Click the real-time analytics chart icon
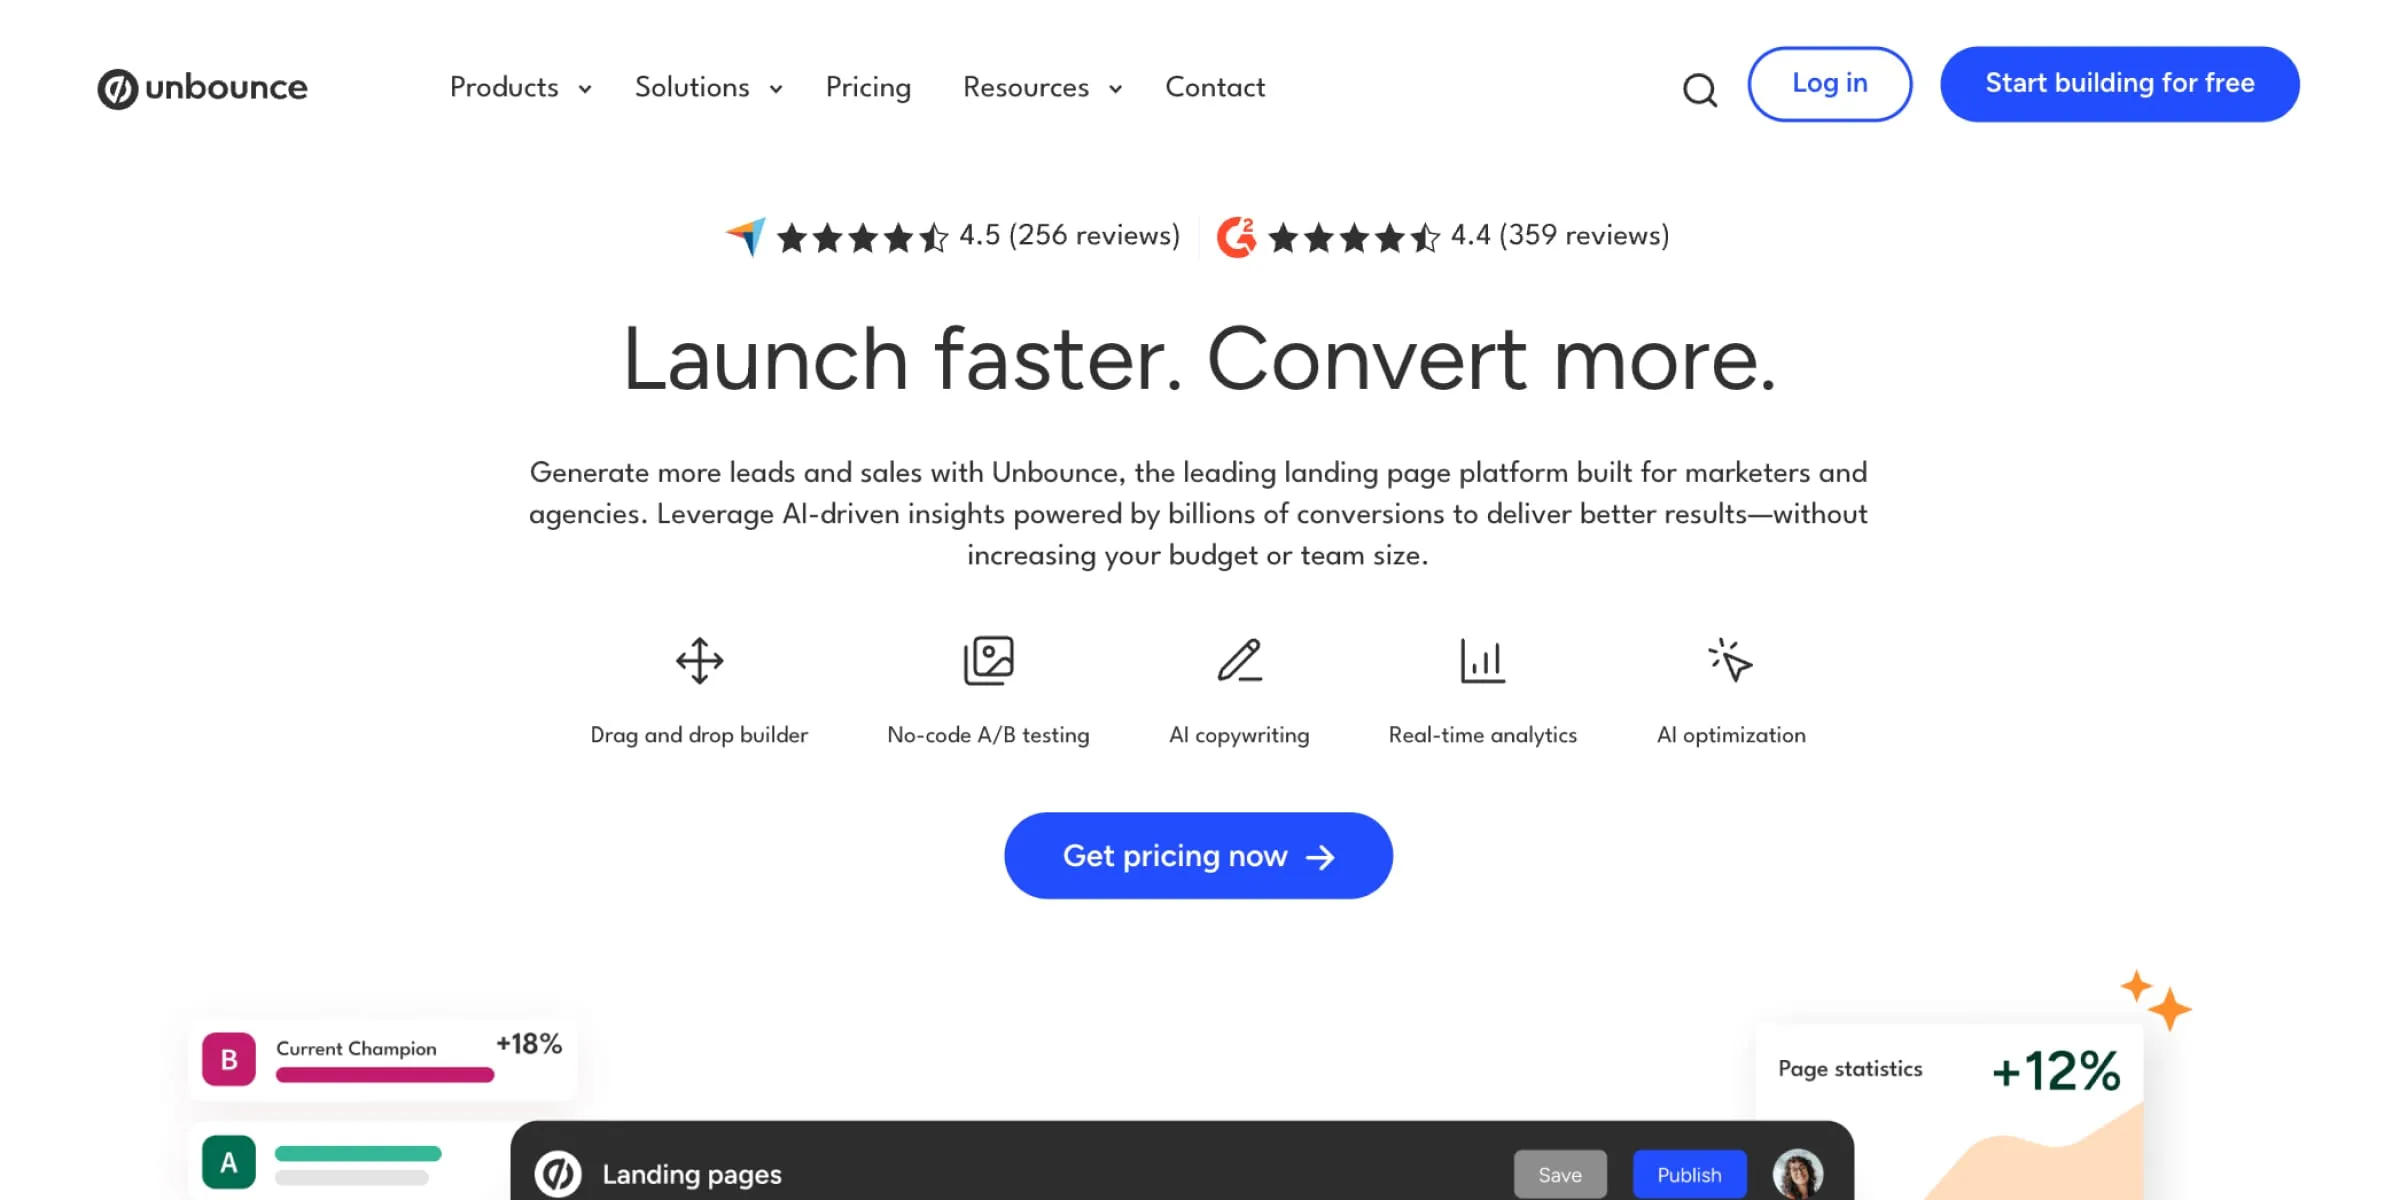Screen dimensions: 2400x1200 tap(1483, 660)
